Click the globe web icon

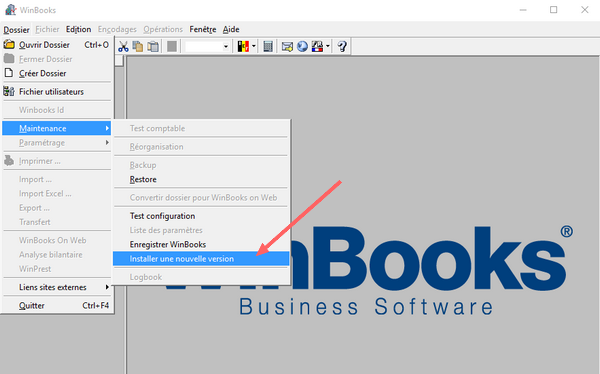coord(302,46)
